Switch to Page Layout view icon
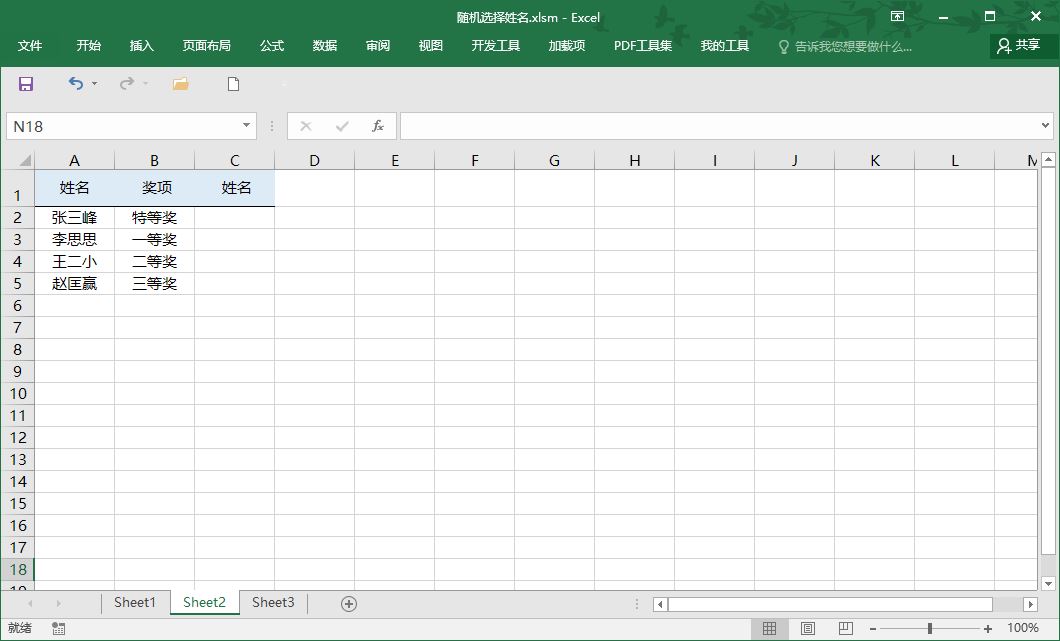 (x=808, y=628)
